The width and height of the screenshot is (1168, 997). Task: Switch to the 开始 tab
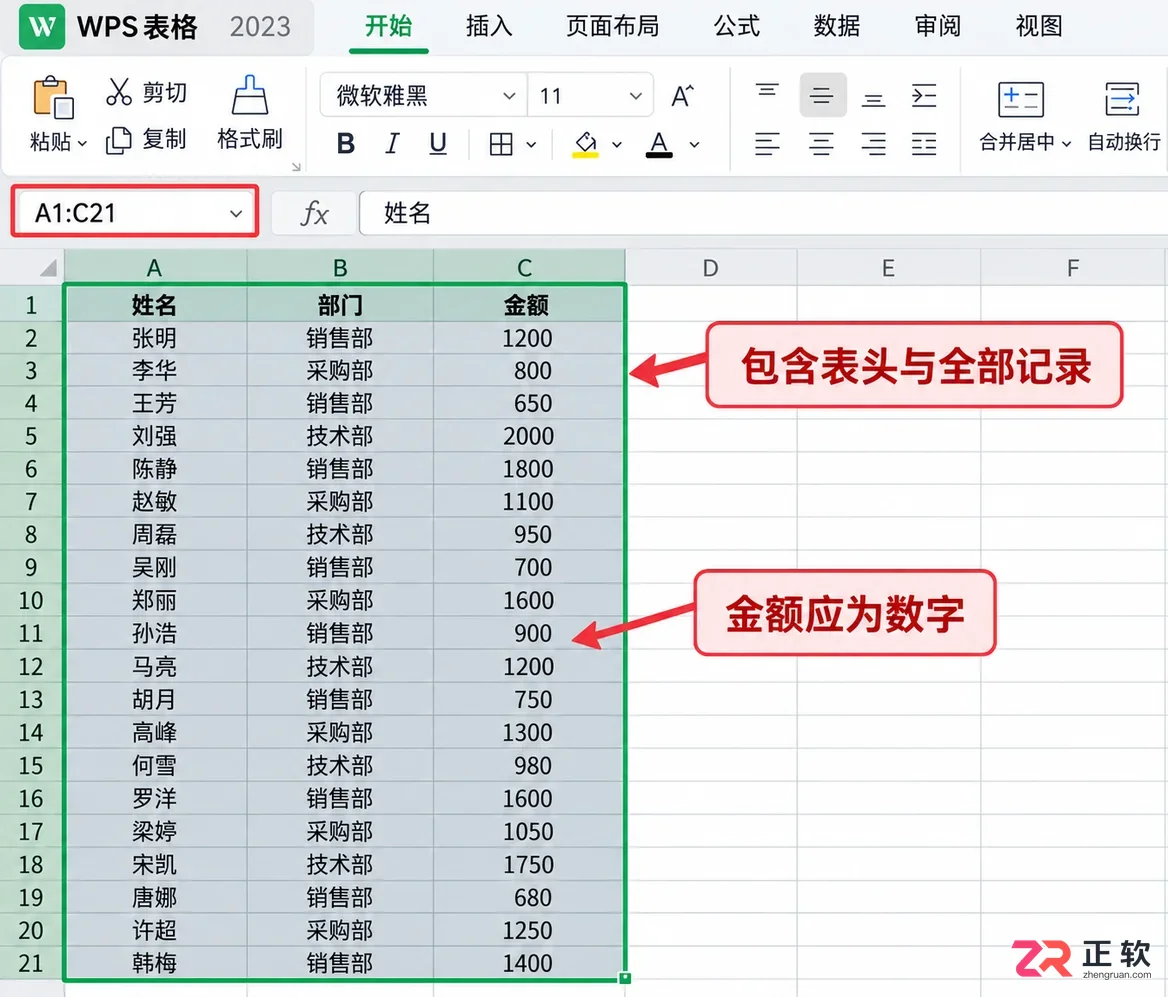click(x=388, y=26)
